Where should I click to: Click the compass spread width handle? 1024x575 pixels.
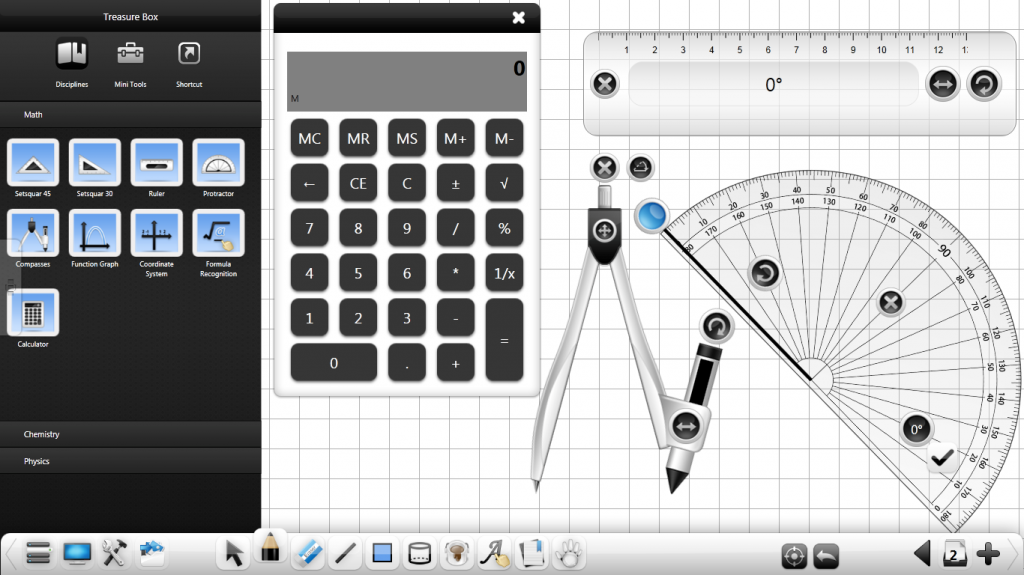click(x=686, y=427)
